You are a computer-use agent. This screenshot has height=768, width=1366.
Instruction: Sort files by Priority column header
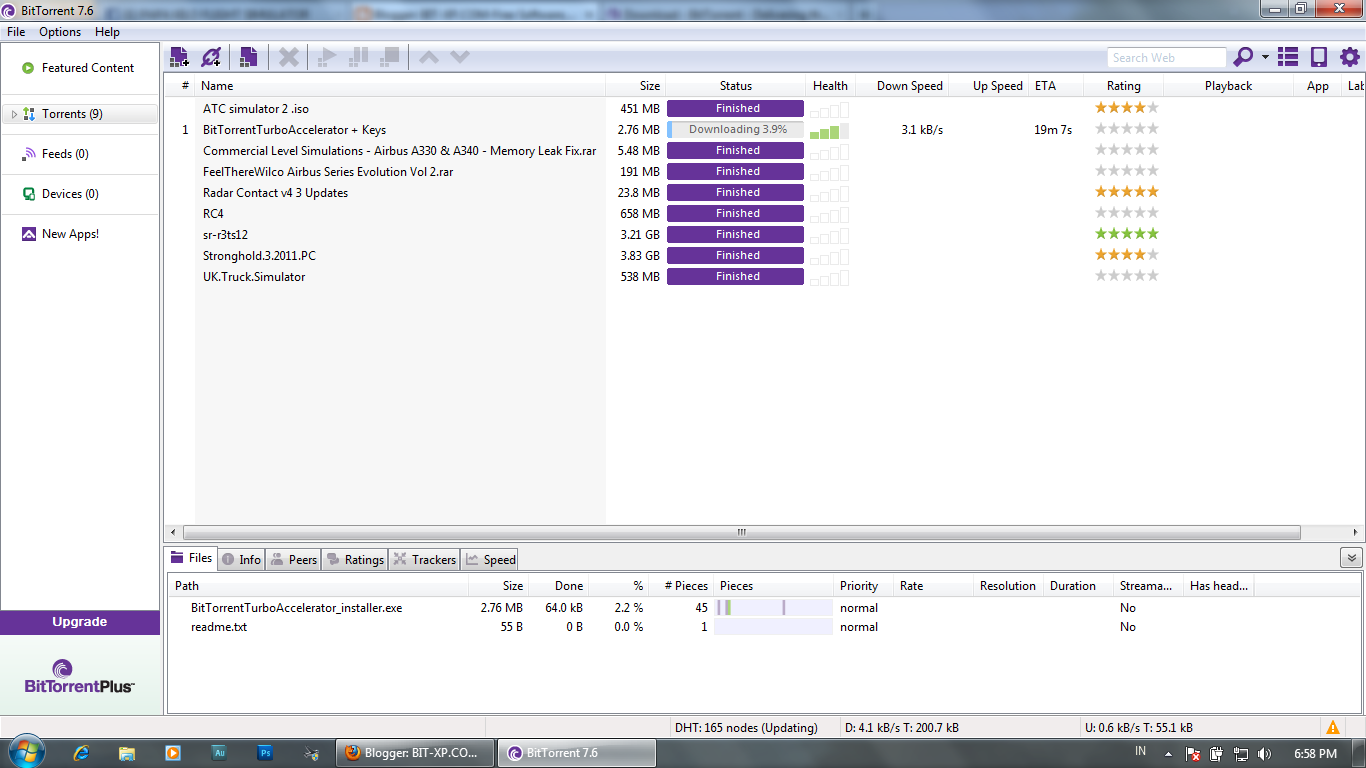863,586
